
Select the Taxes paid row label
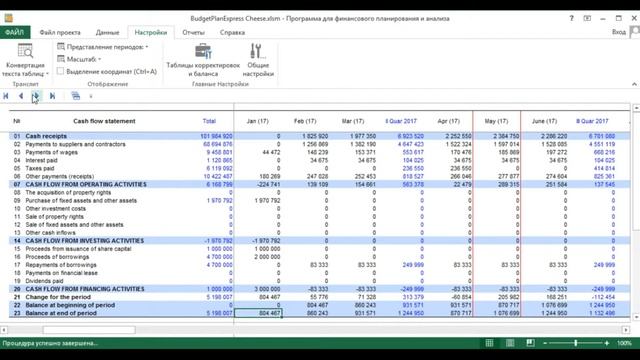coord(40,168)
